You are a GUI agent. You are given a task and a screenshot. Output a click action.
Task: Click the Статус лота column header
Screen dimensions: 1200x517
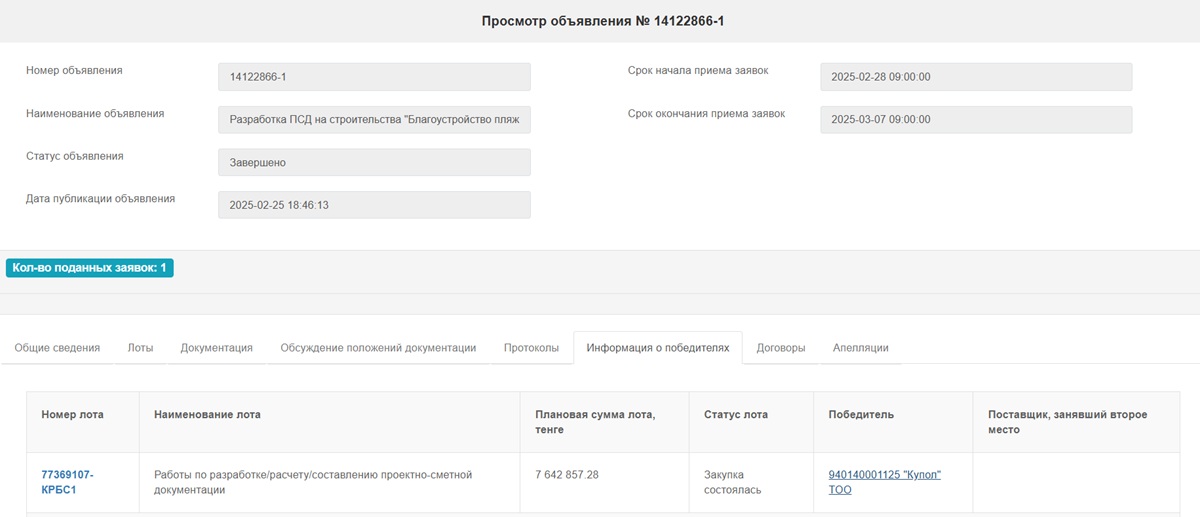click(x=736, y=415)
